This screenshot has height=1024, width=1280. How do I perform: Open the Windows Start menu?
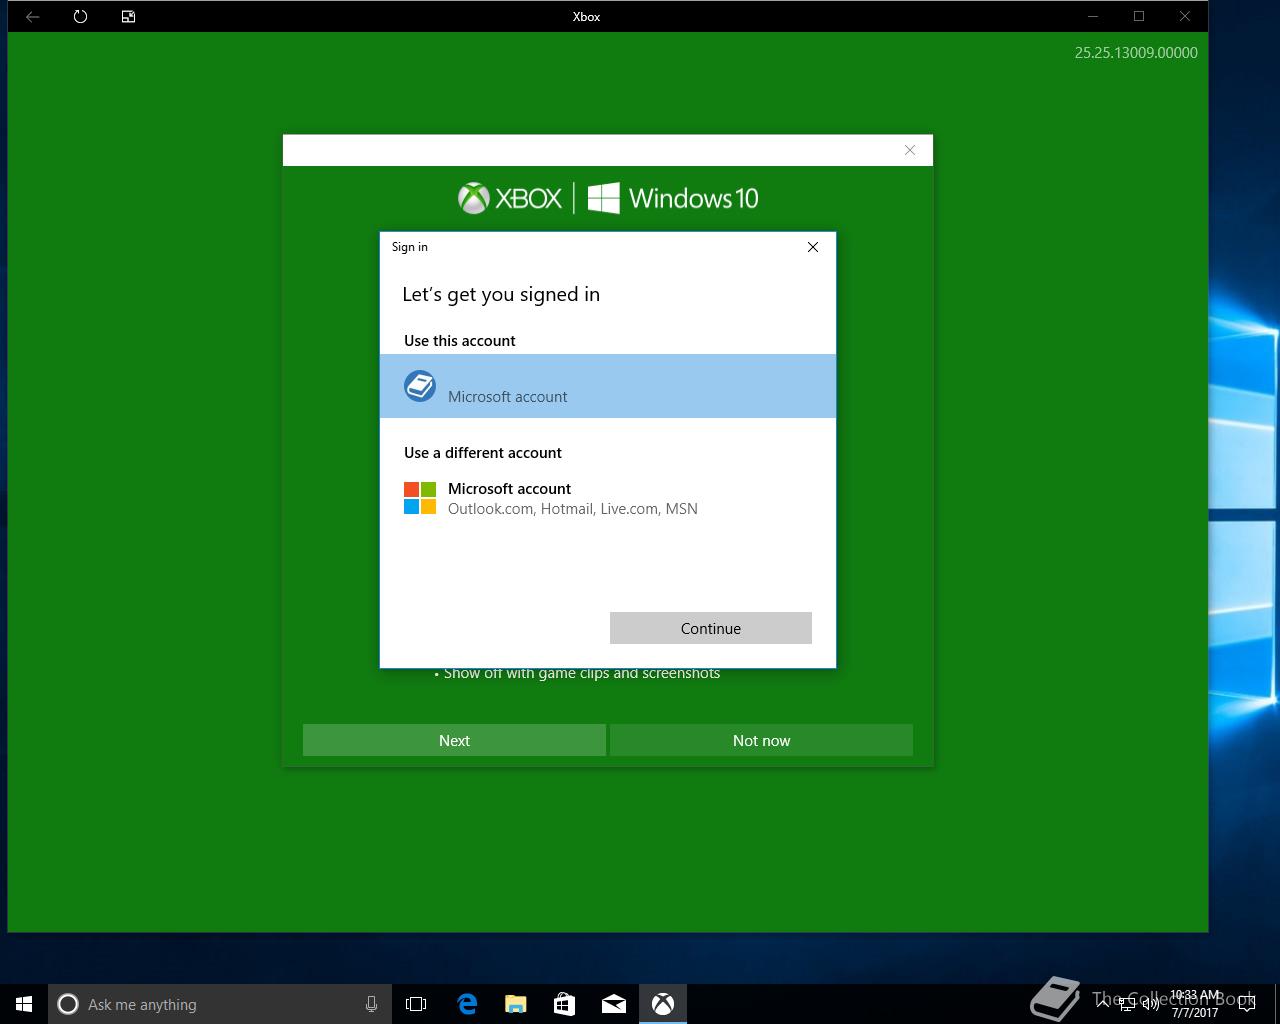[24, 1004]
